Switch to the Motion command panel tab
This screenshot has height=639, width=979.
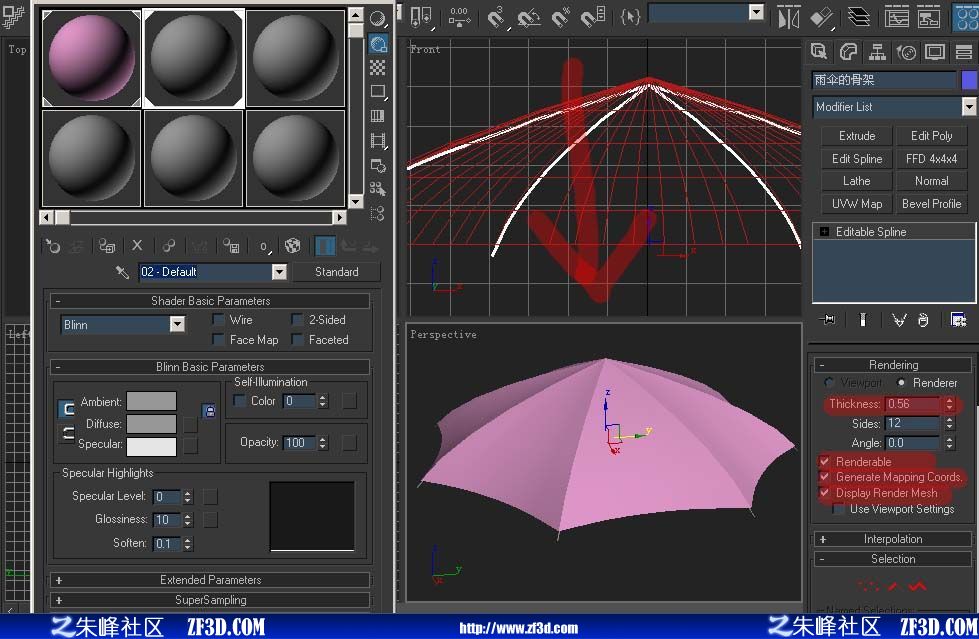click(906, 52)
